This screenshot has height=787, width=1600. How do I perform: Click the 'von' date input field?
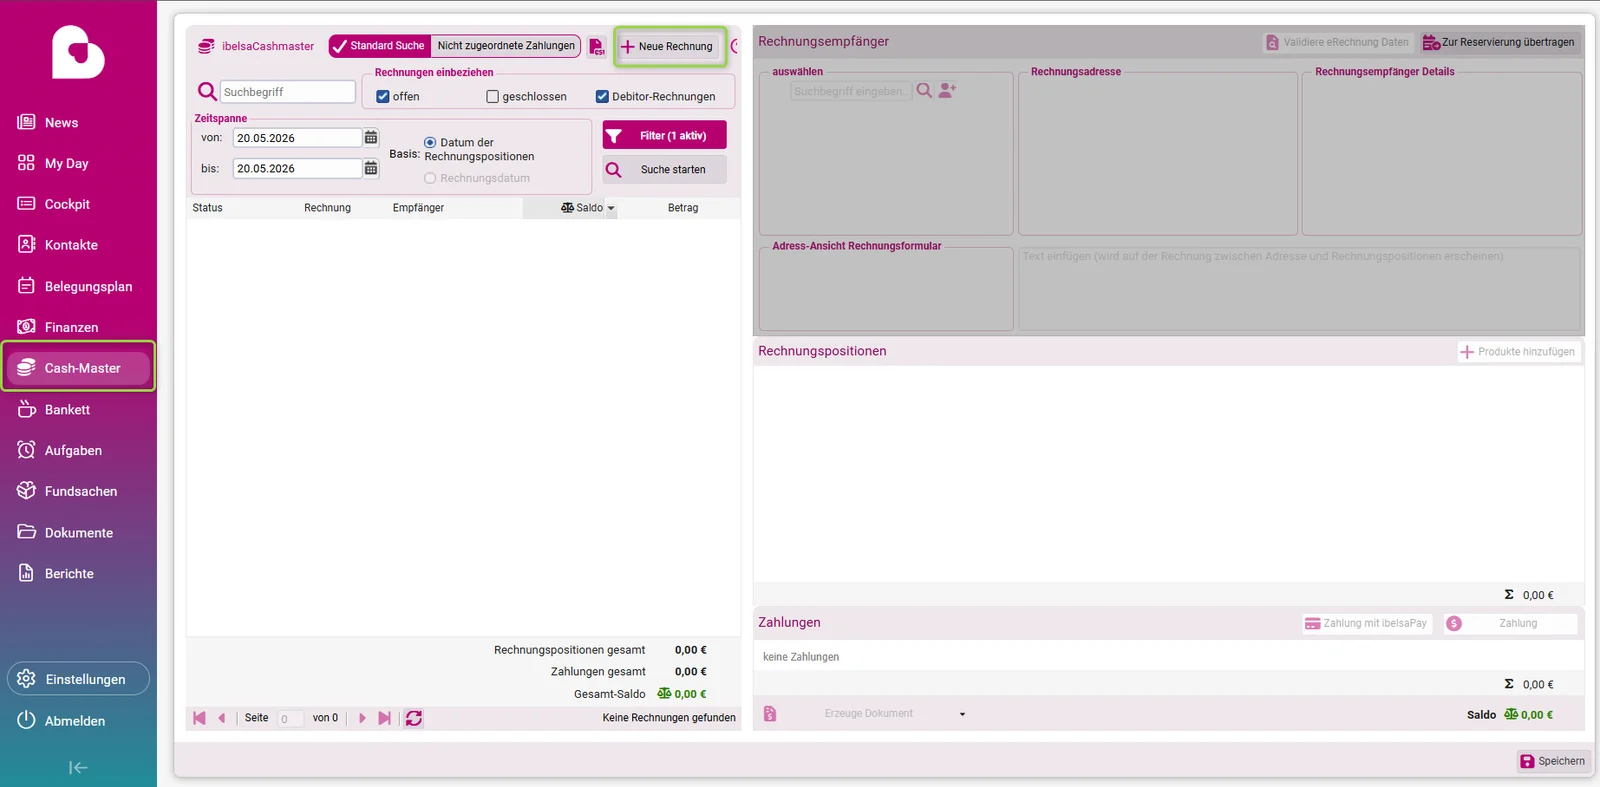[297, 138]
